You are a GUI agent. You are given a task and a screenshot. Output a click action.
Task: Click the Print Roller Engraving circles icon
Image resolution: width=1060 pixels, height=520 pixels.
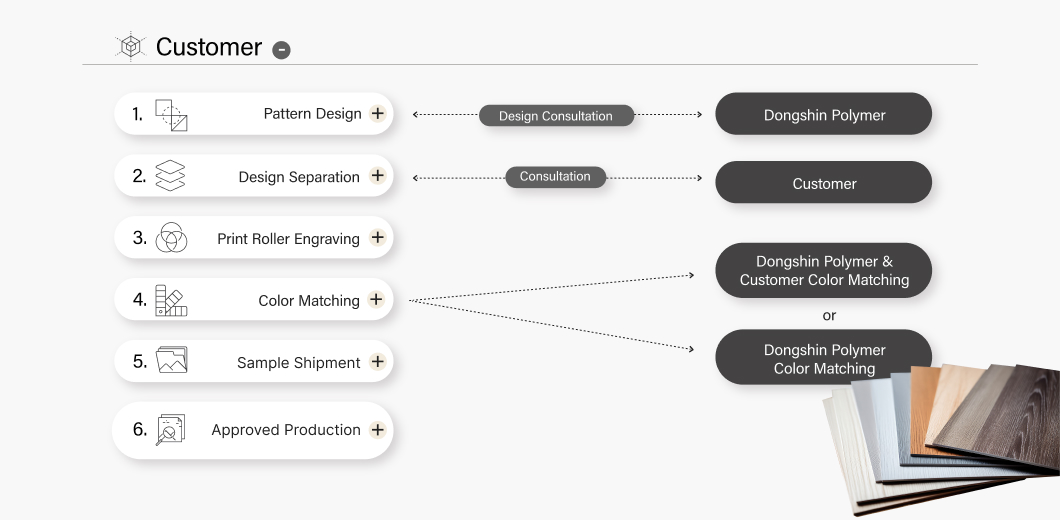[171, 239]
